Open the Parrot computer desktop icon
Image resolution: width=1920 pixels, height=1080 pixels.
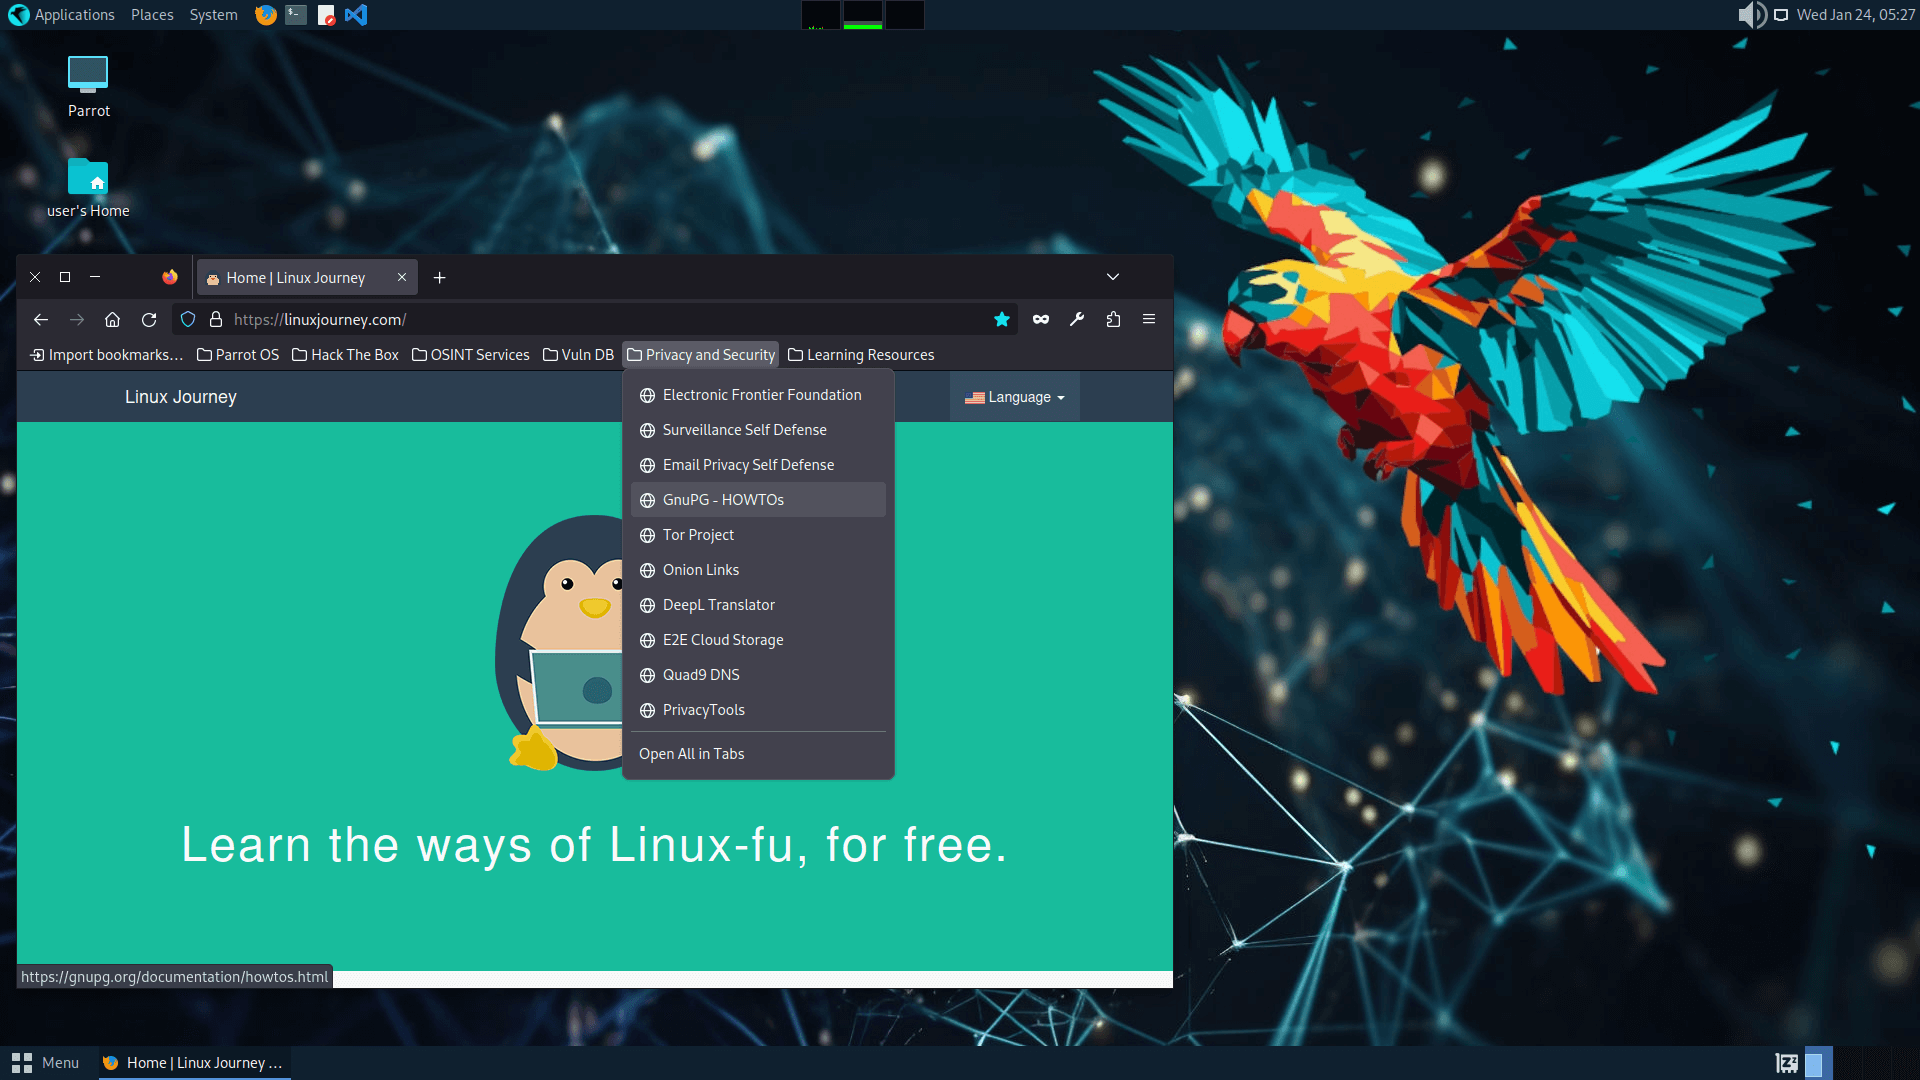click(x=88, y=87)
